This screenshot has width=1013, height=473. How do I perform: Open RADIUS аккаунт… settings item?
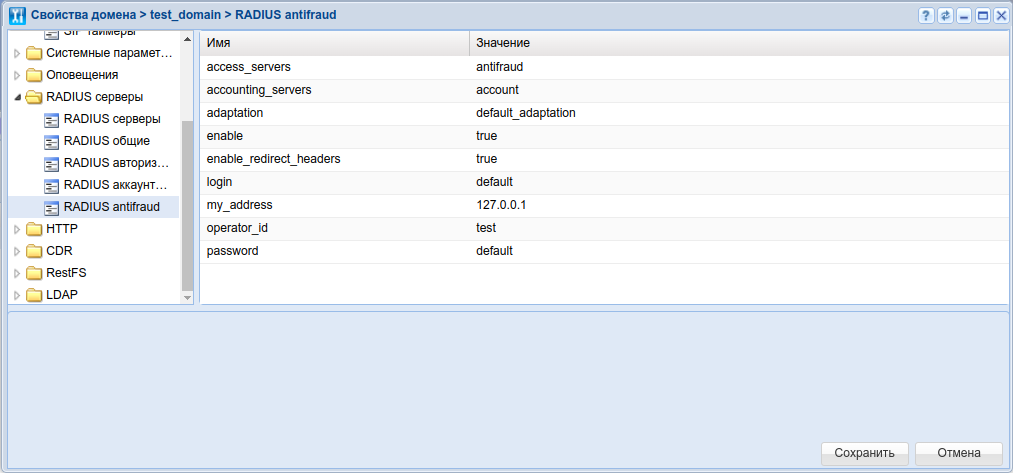point(114,185)
